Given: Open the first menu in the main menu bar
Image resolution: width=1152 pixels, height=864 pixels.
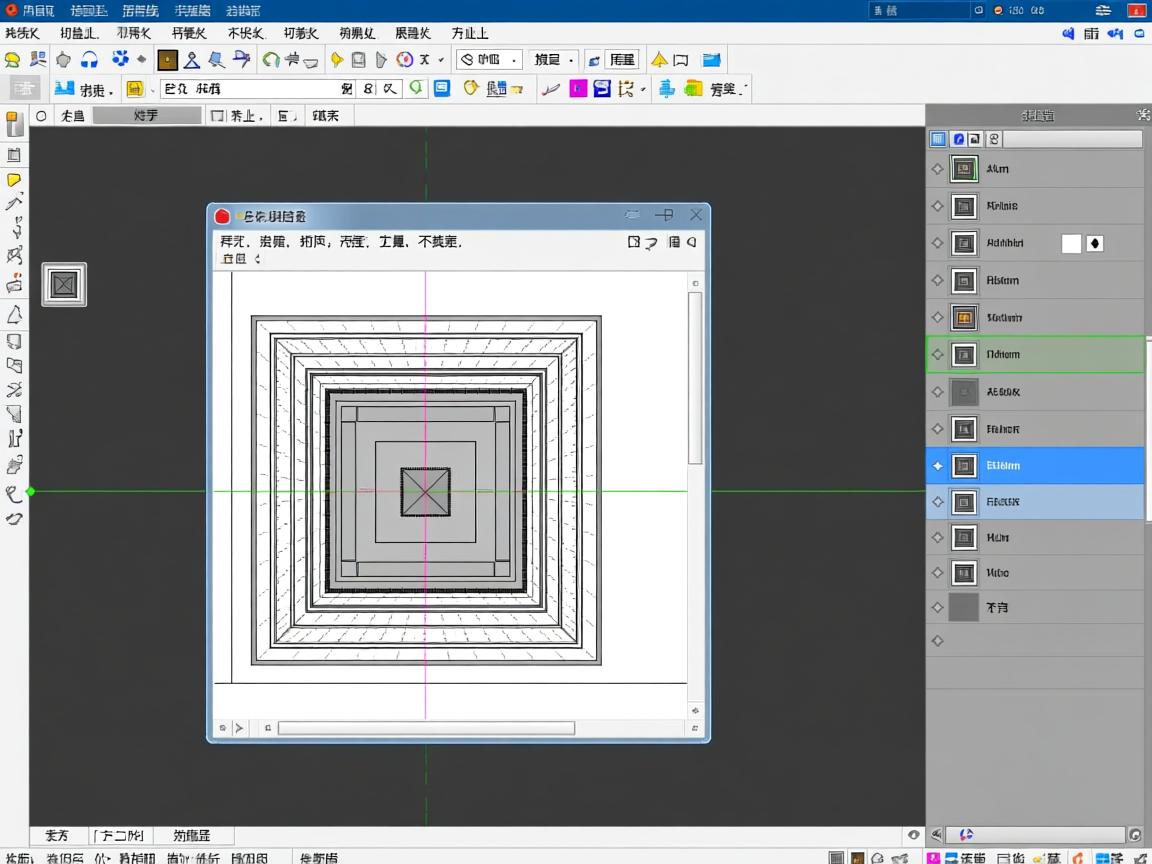Looking at the screenshot, I should click(22, 33).
